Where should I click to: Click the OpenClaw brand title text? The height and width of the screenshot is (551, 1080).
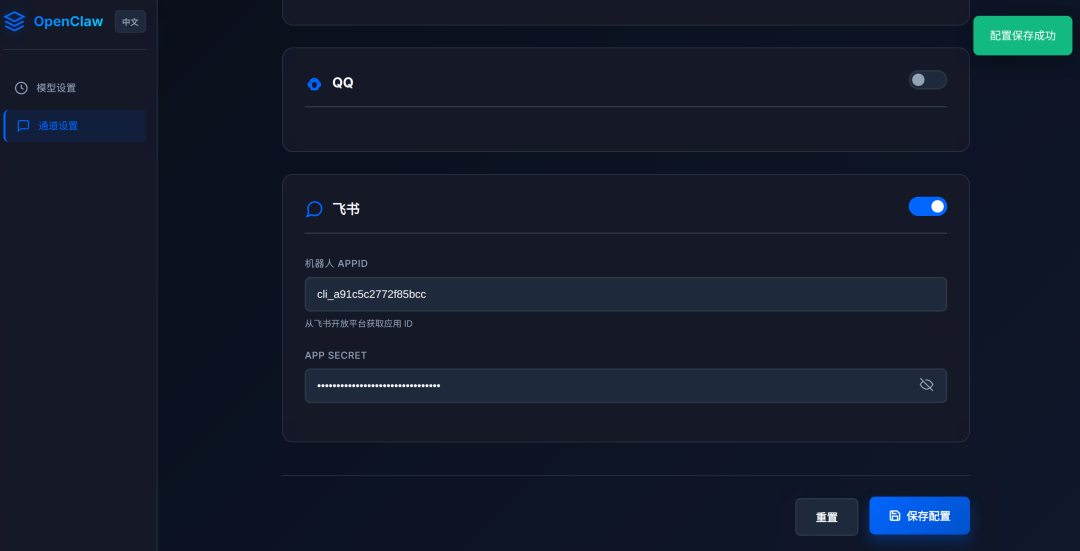tap(68, 21)
